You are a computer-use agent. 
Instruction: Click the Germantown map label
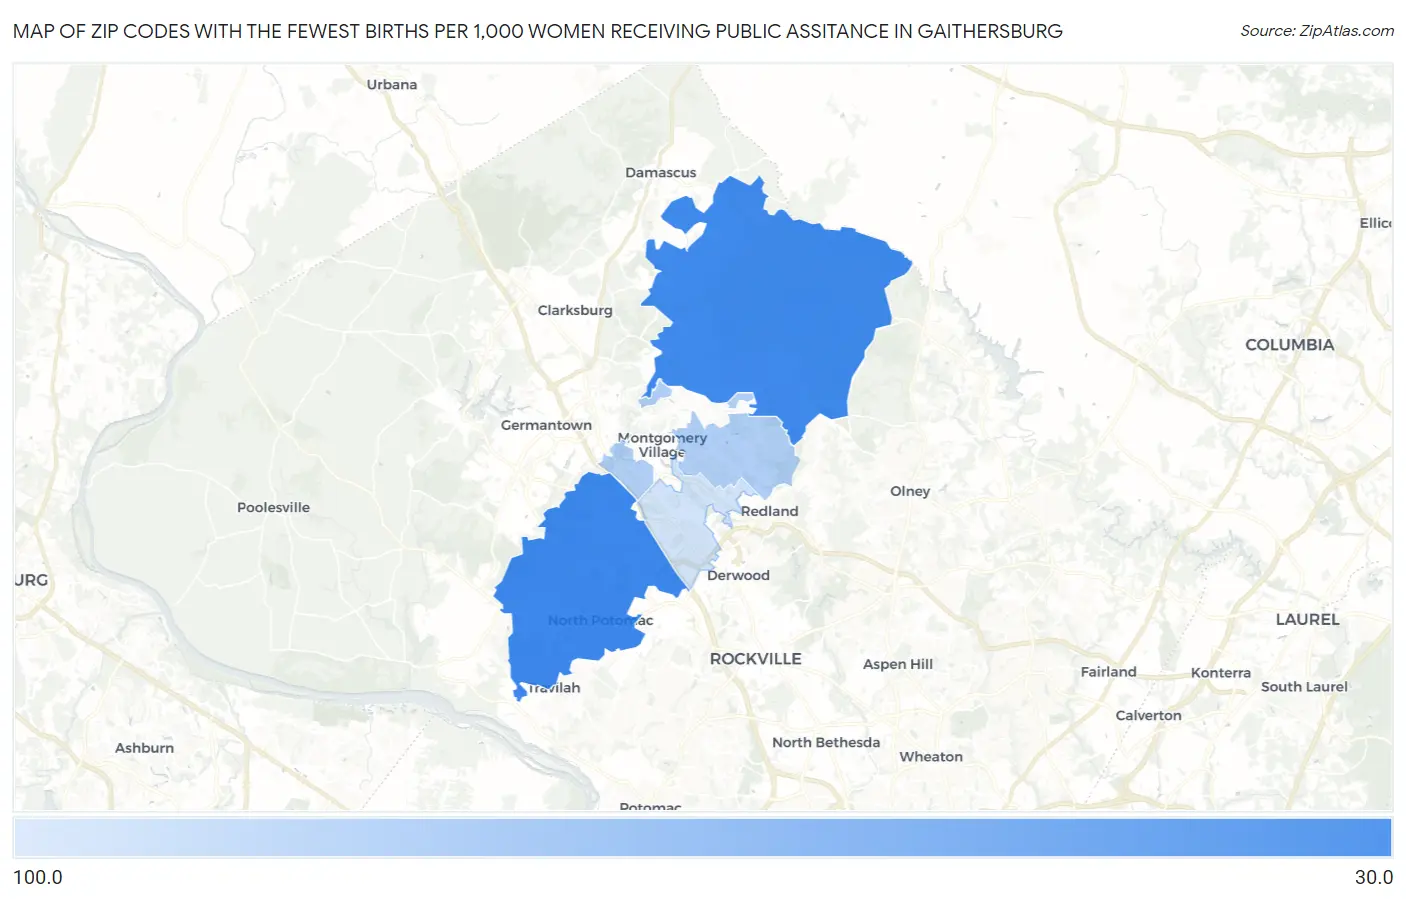coord(546,425)
